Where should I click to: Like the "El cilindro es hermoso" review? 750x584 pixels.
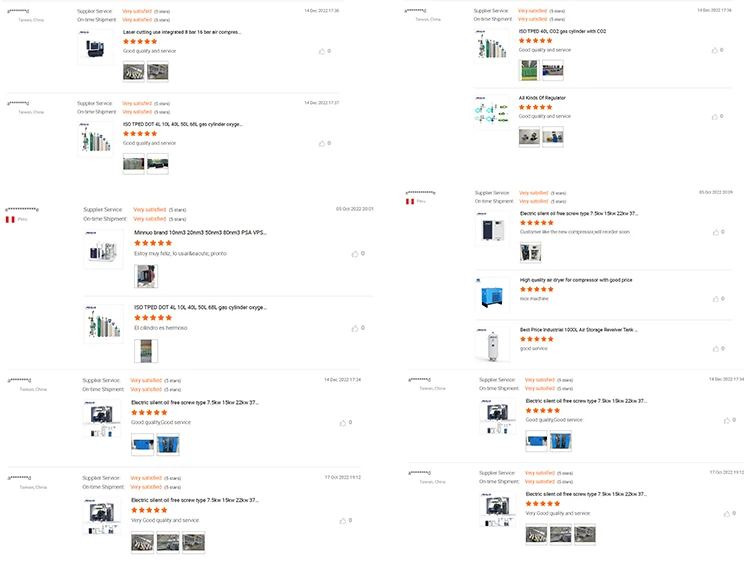point(355,328)
